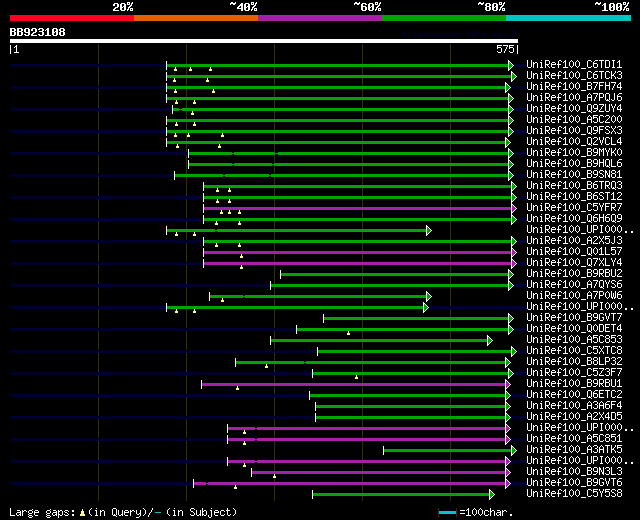The width and height of the screenshot is (640, 520).
Task: Select the query name BB923108
Action: (38, 32)
